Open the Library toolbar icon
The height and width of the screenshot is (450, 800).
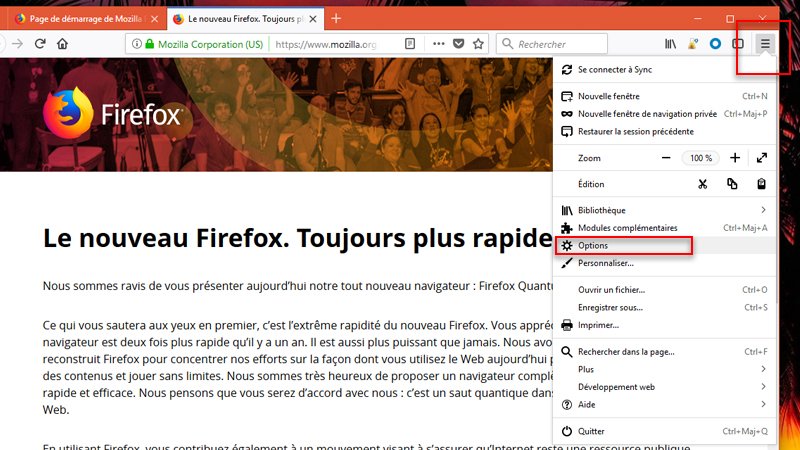[x=671, y=44]
